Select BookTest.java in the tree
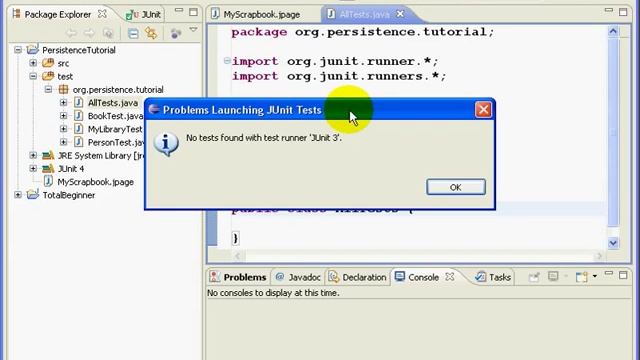 pos(115,116)
